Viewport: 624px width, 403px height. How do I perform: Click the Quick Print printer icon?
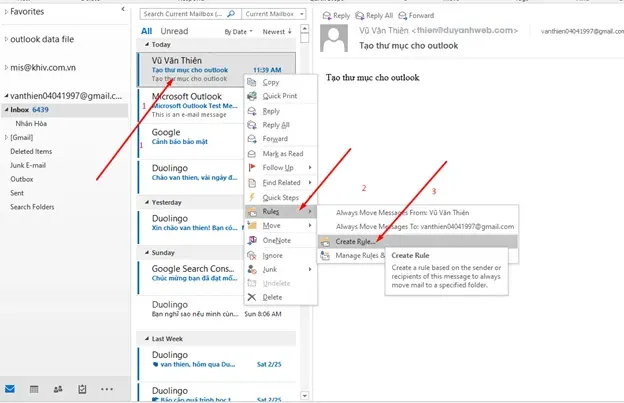252,96
